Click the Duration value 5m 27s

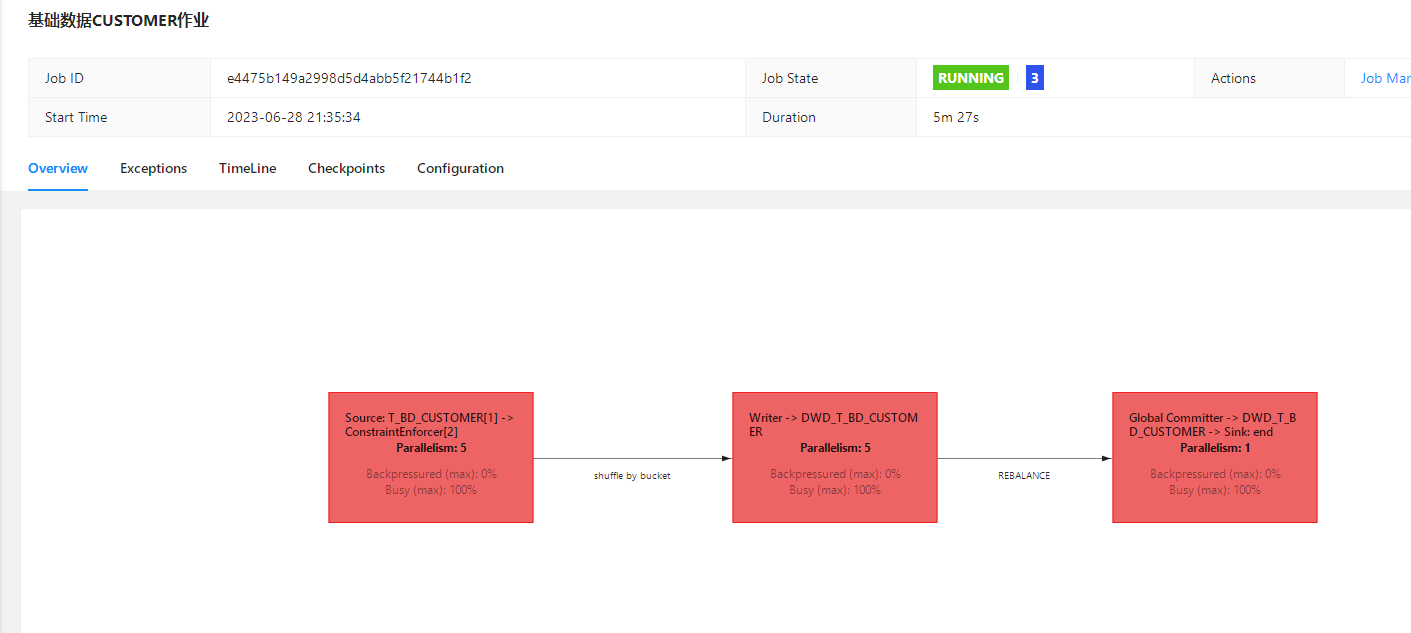pyautogui.click(x=956, y=117)
